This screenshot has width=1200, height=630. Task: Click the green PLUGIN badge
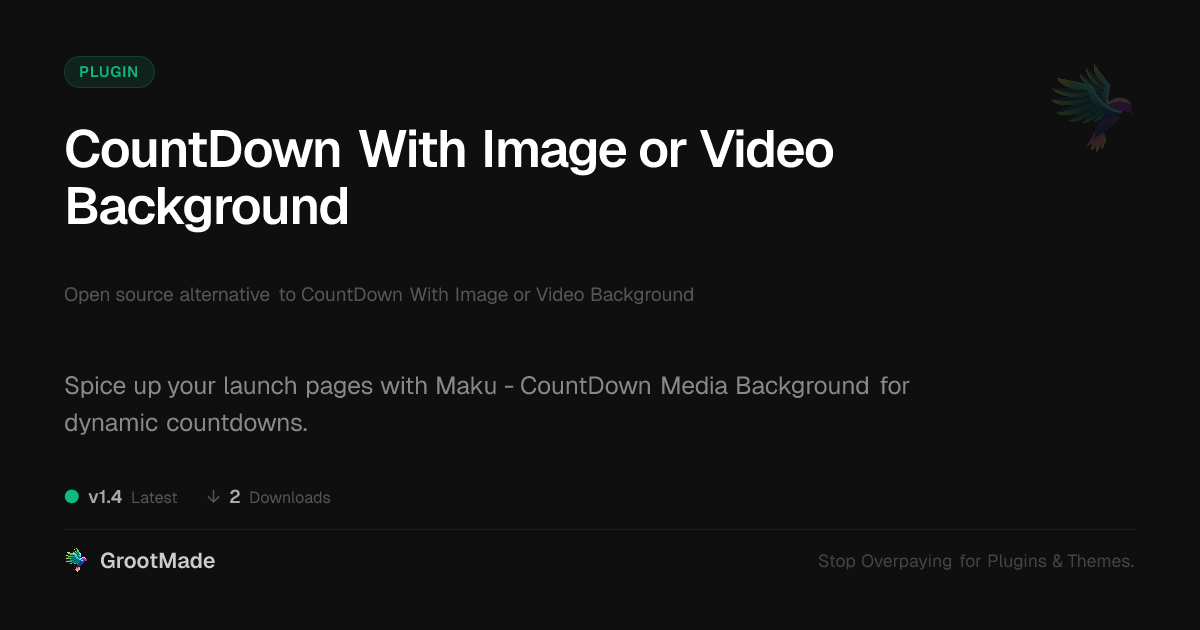109,72
